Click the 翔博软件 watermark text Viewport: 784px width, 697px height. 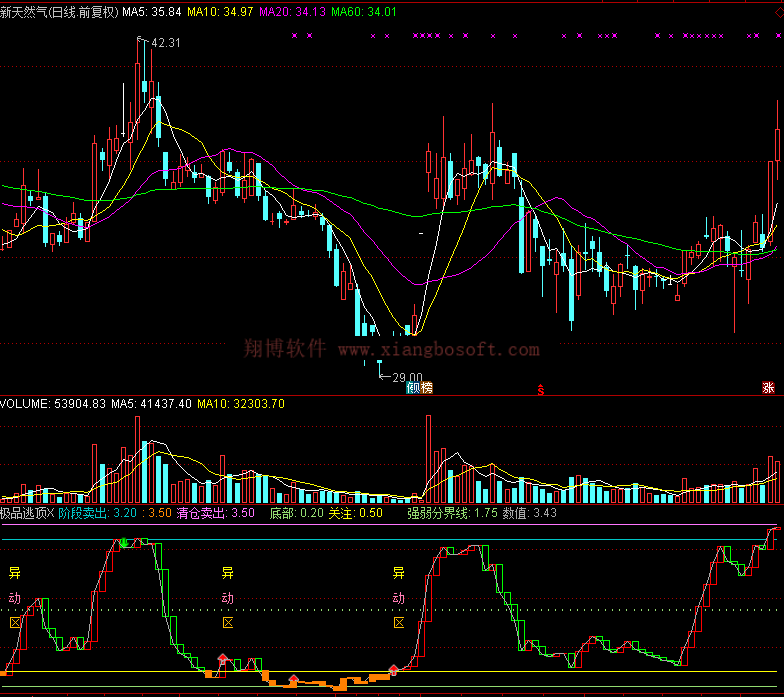pos(285,349)
